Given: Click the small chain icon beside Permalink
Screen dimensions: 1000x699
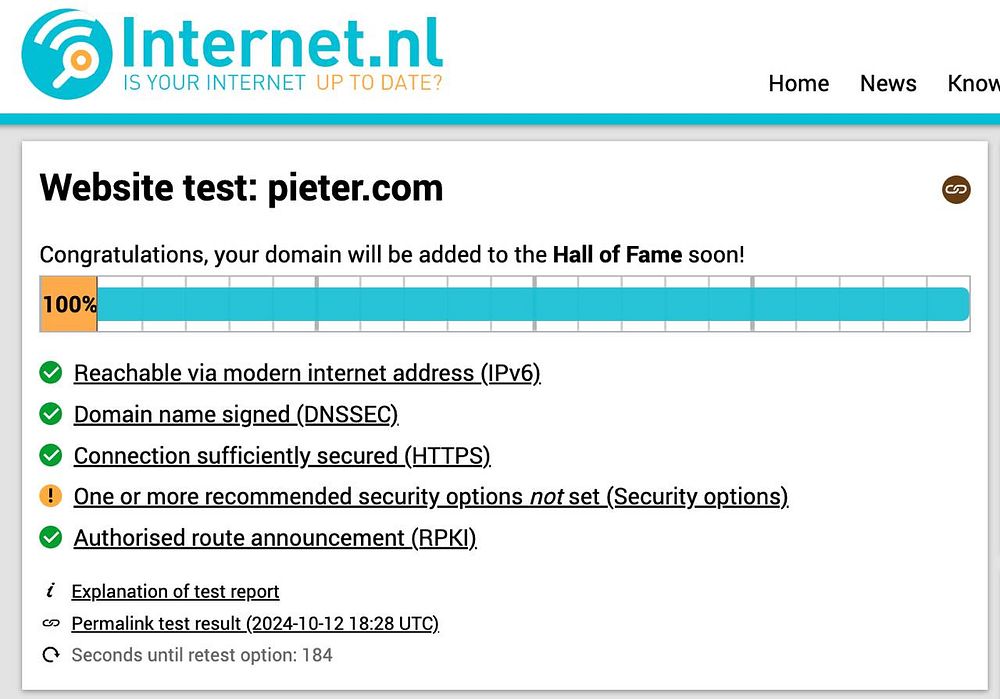Looking at the screenshot, I should [50, 623].
